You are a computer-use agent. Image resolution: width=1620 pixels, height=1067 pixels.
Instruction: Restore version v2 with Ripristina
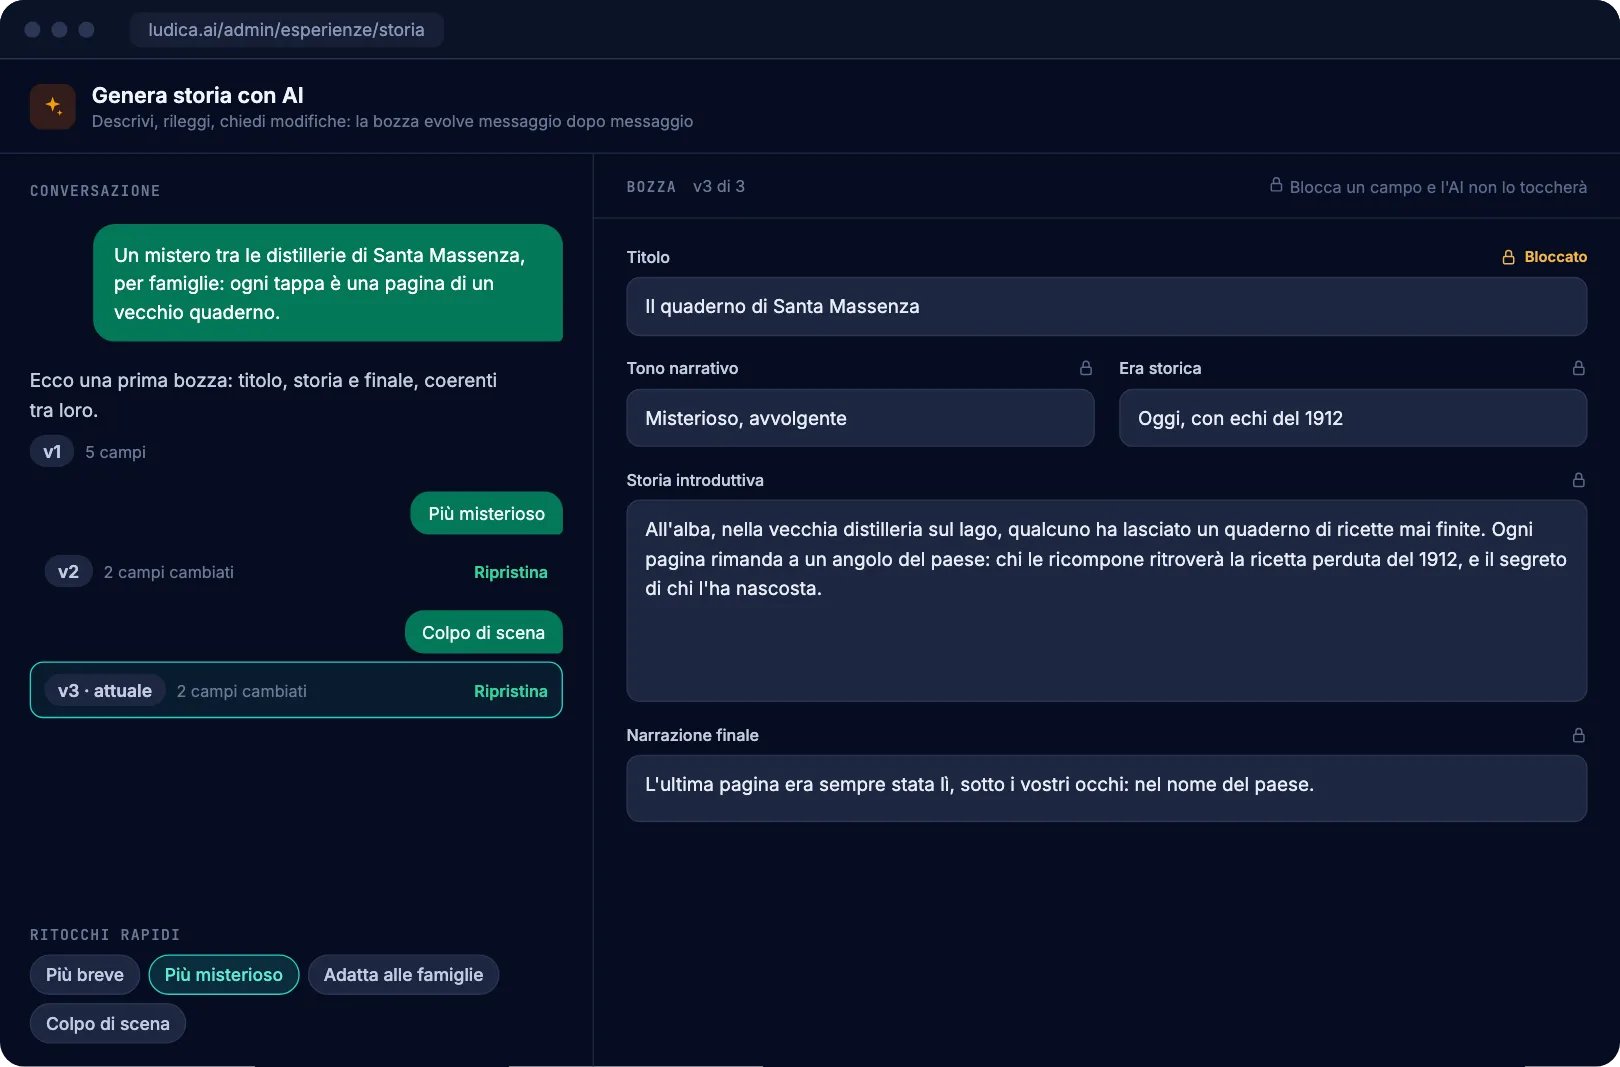510,572
